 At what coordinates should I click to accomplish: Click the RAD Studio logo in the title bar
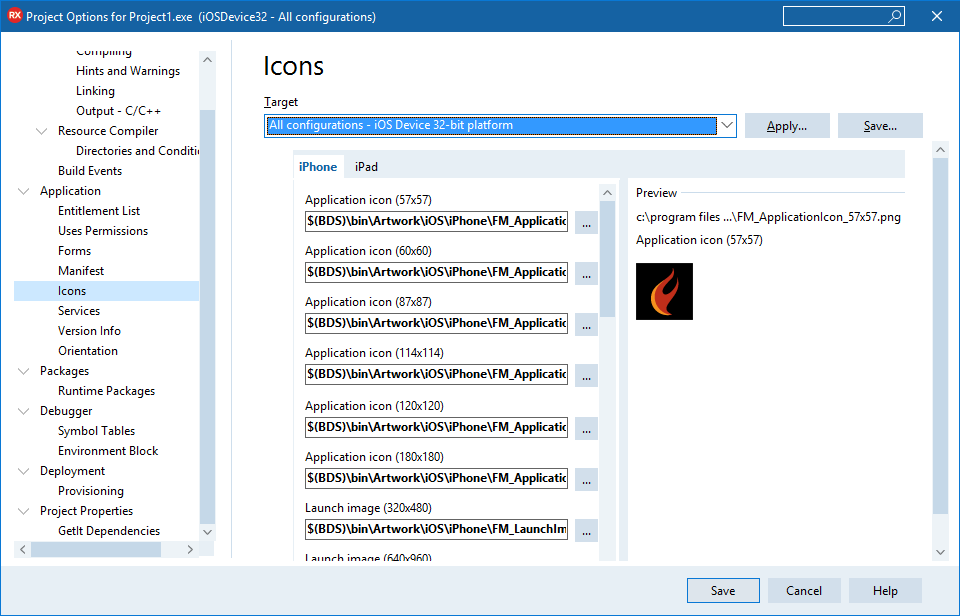click(13, 15)
